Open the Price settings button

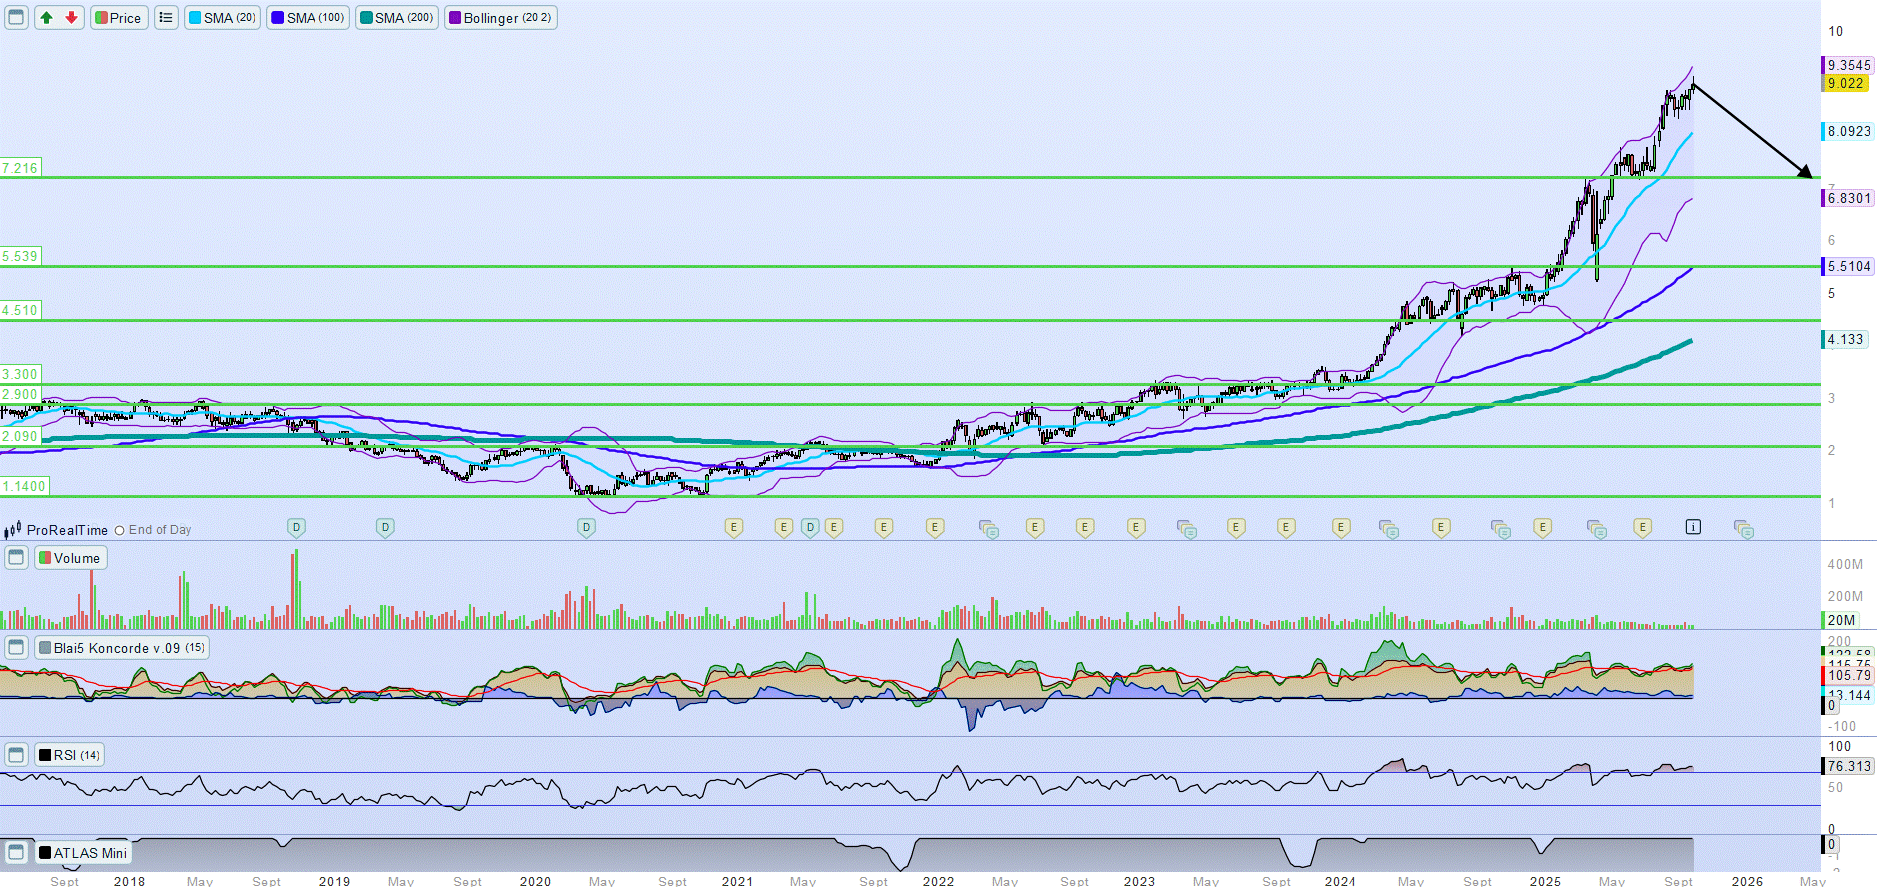pyautogui.click(x=119, y=18)
